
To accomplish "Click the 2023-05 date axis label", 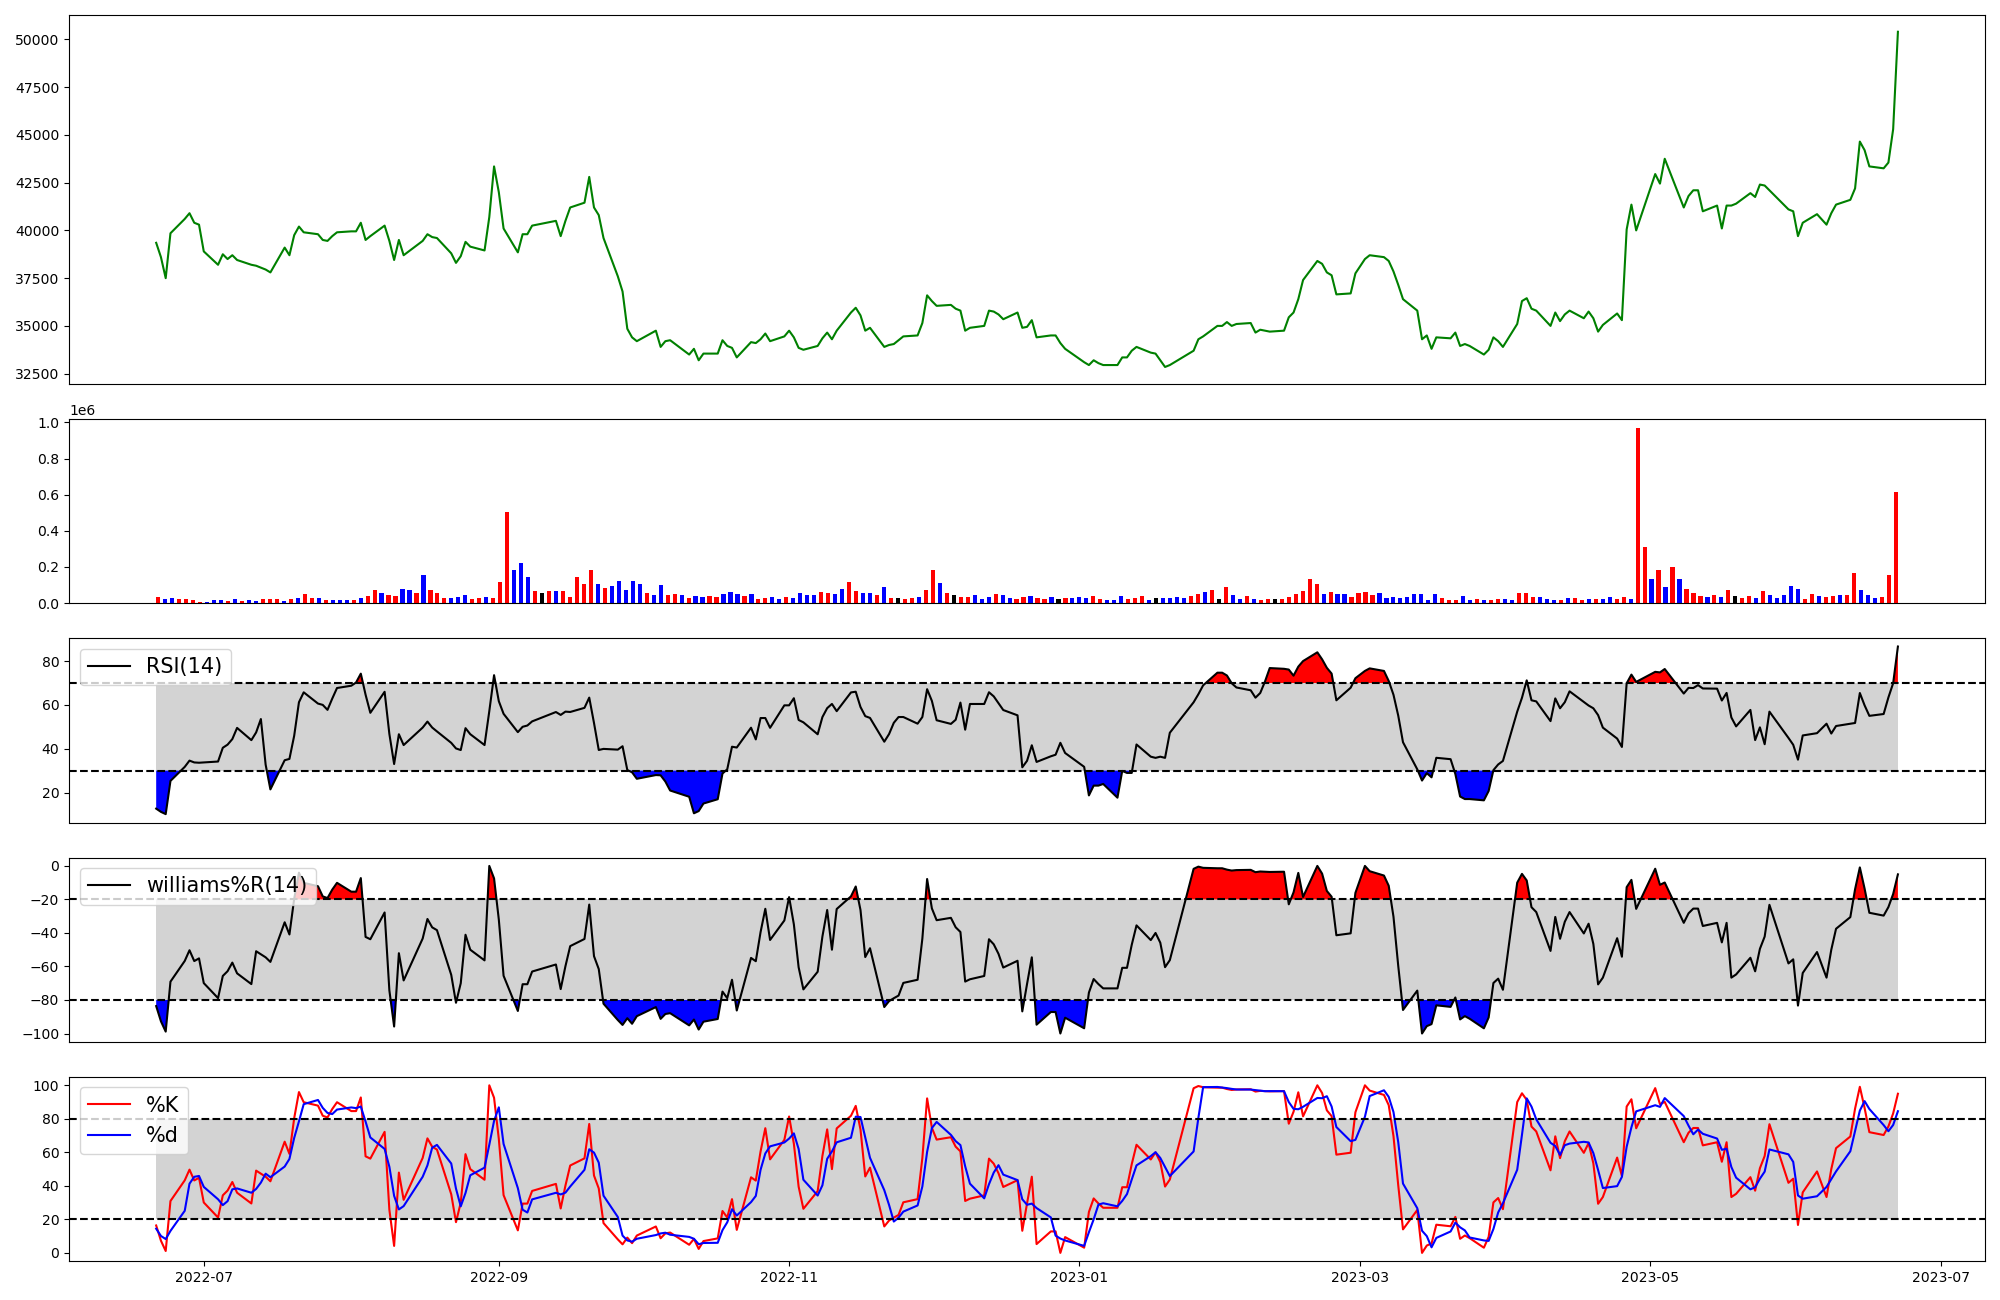I will 1649,1276.
